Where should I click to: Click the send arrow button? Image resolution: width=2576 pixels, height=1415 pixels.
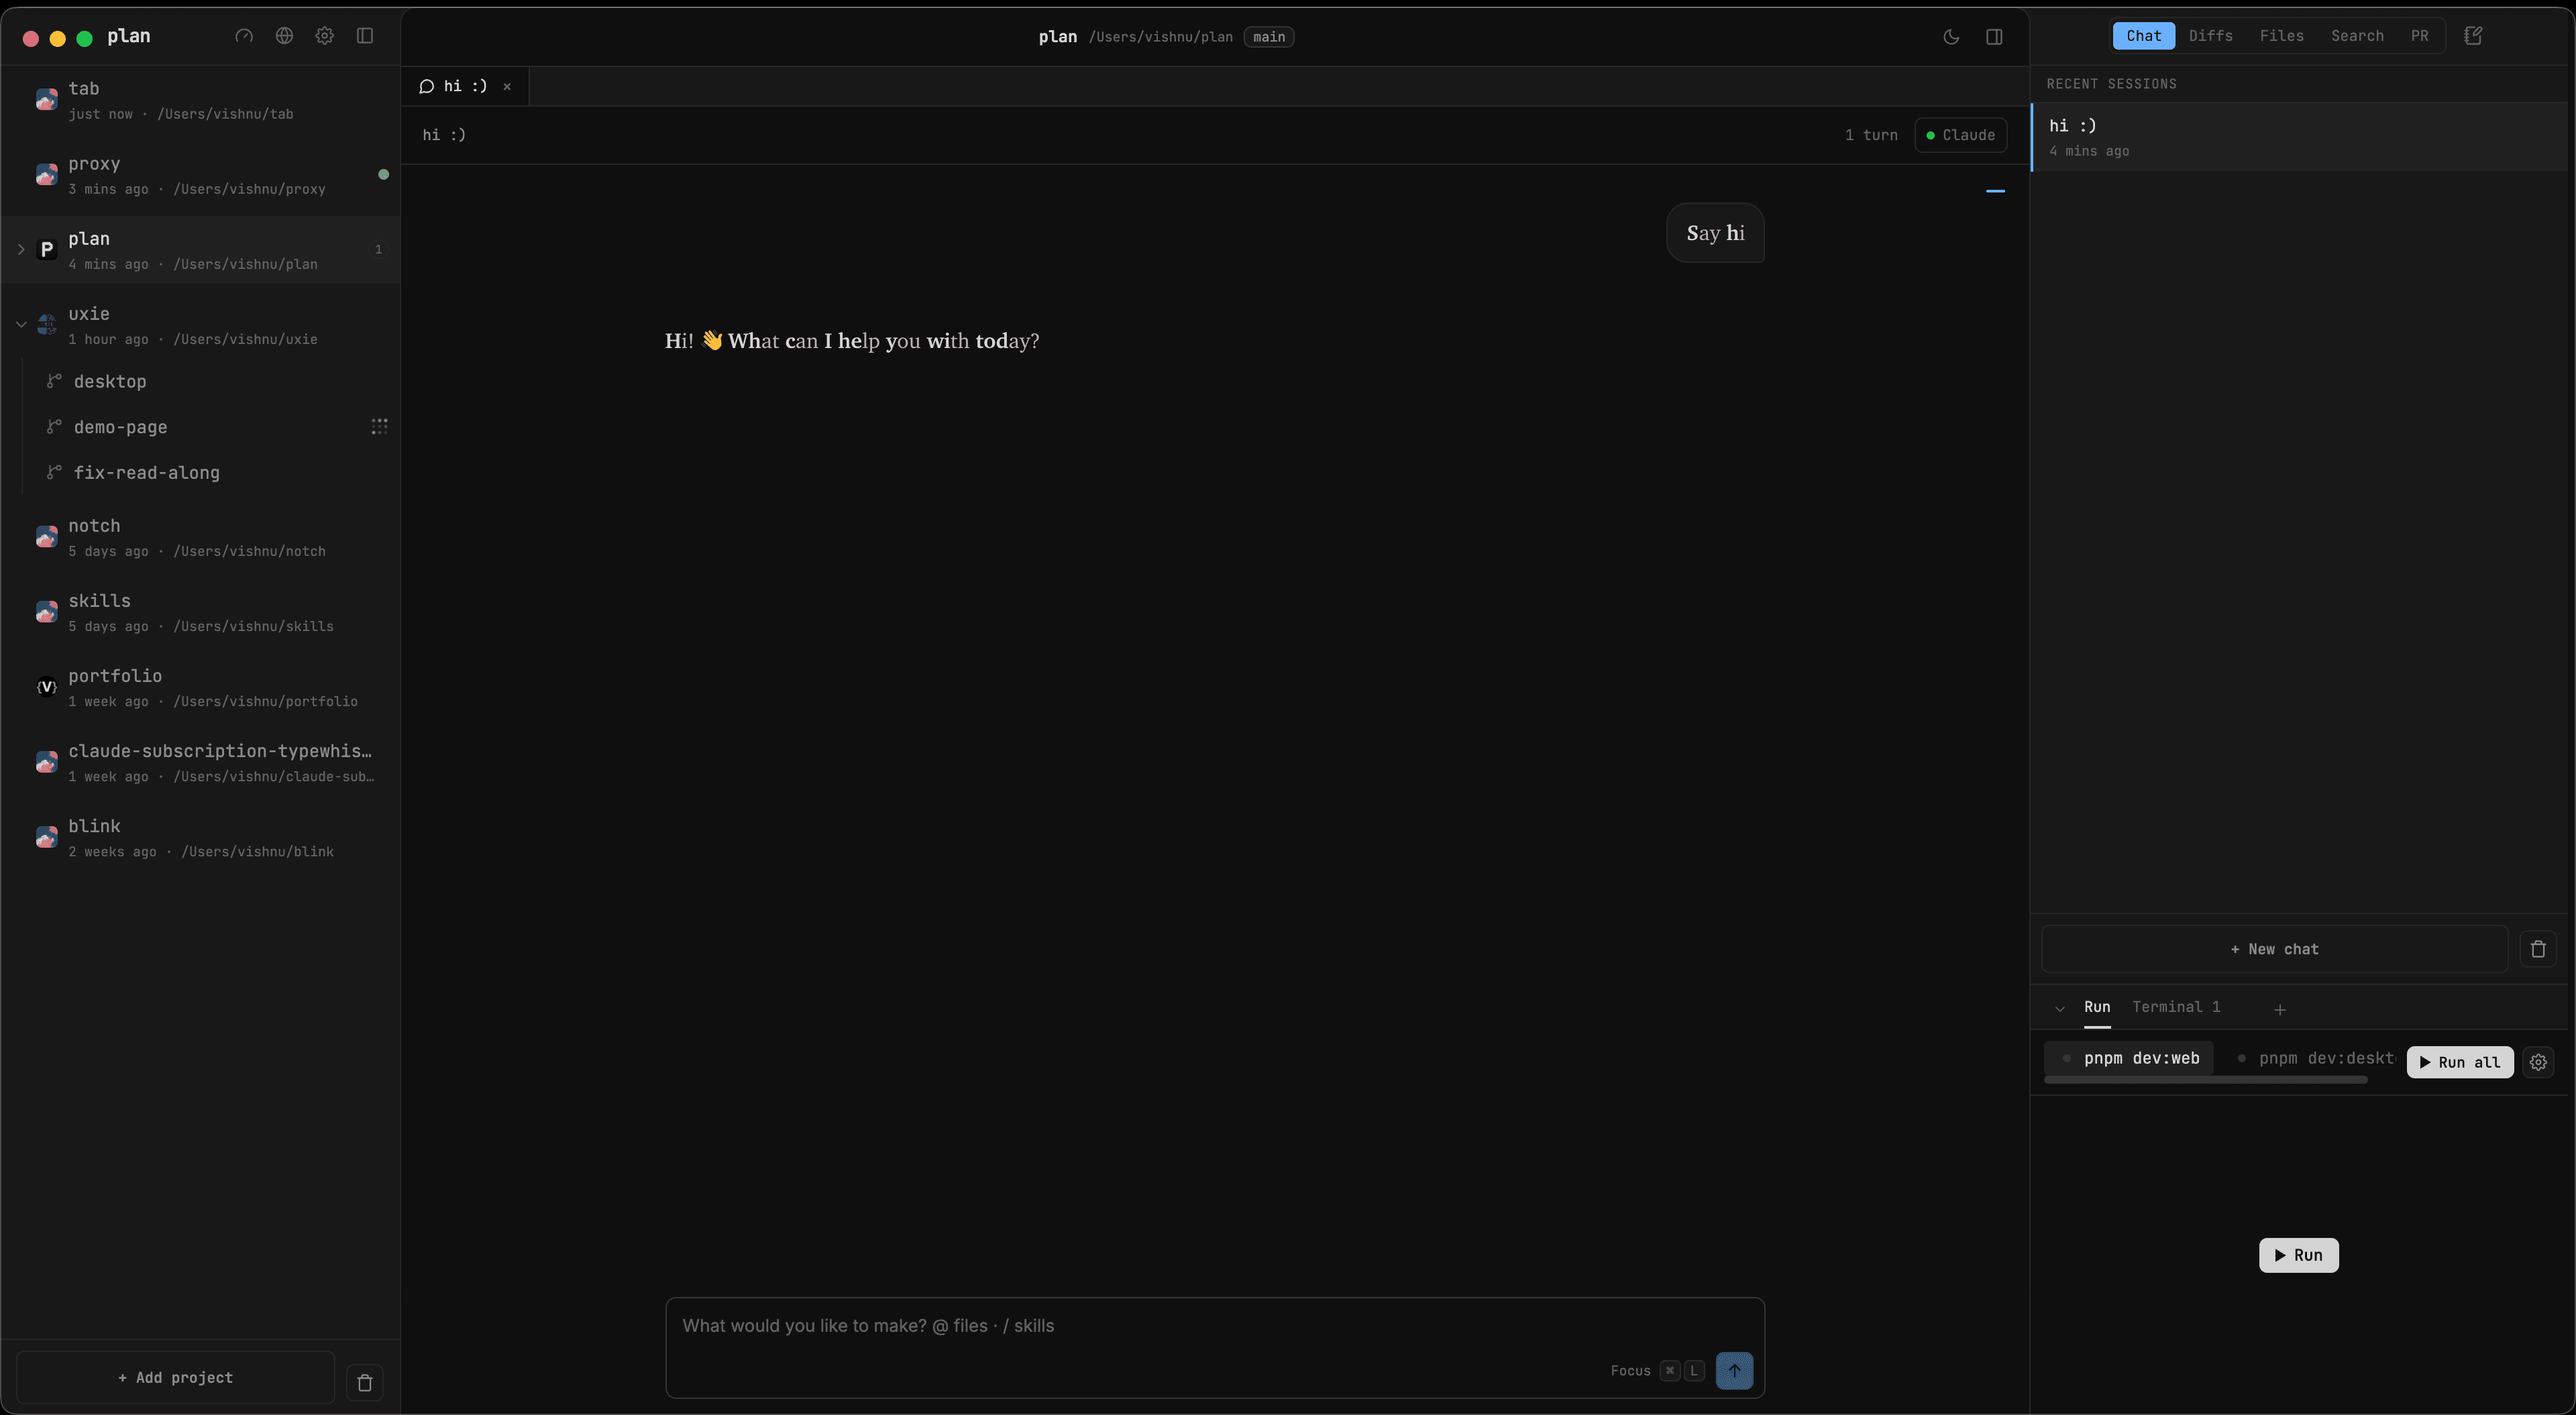(1734, 1370)
